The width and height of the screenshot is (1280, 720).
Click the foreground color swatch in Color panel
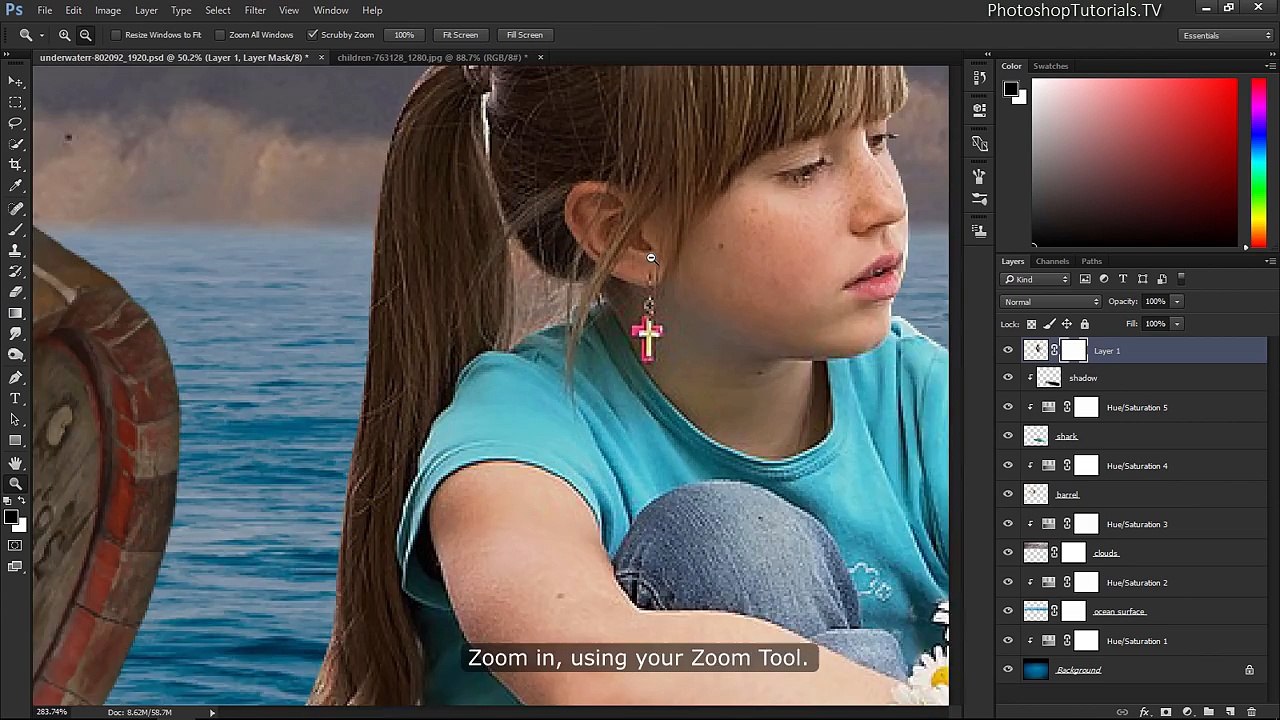(1011, 91)
